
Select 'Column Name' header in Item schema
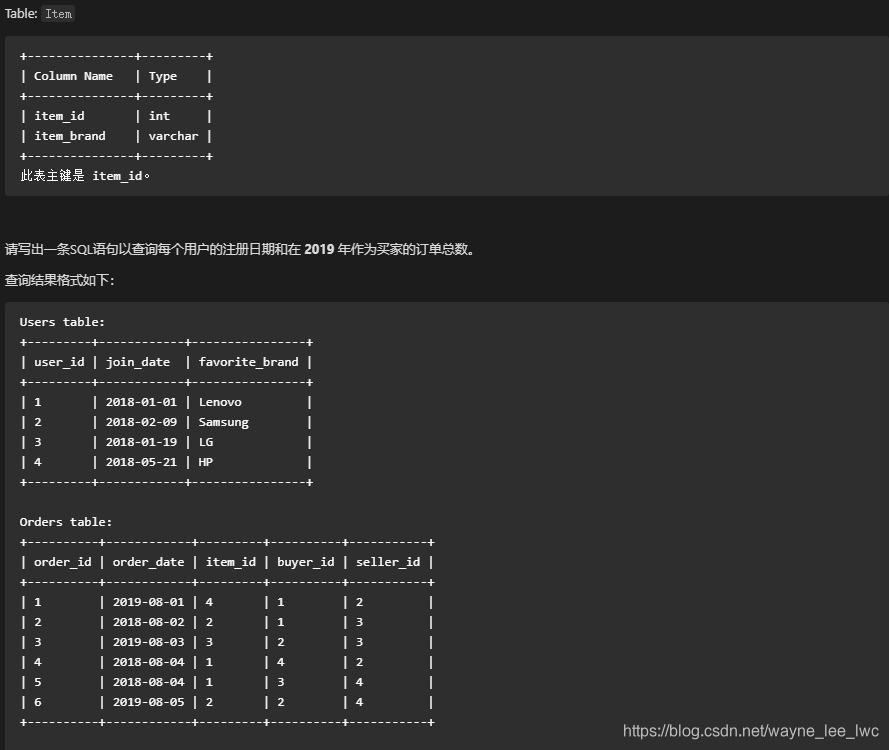coord(73,76)
